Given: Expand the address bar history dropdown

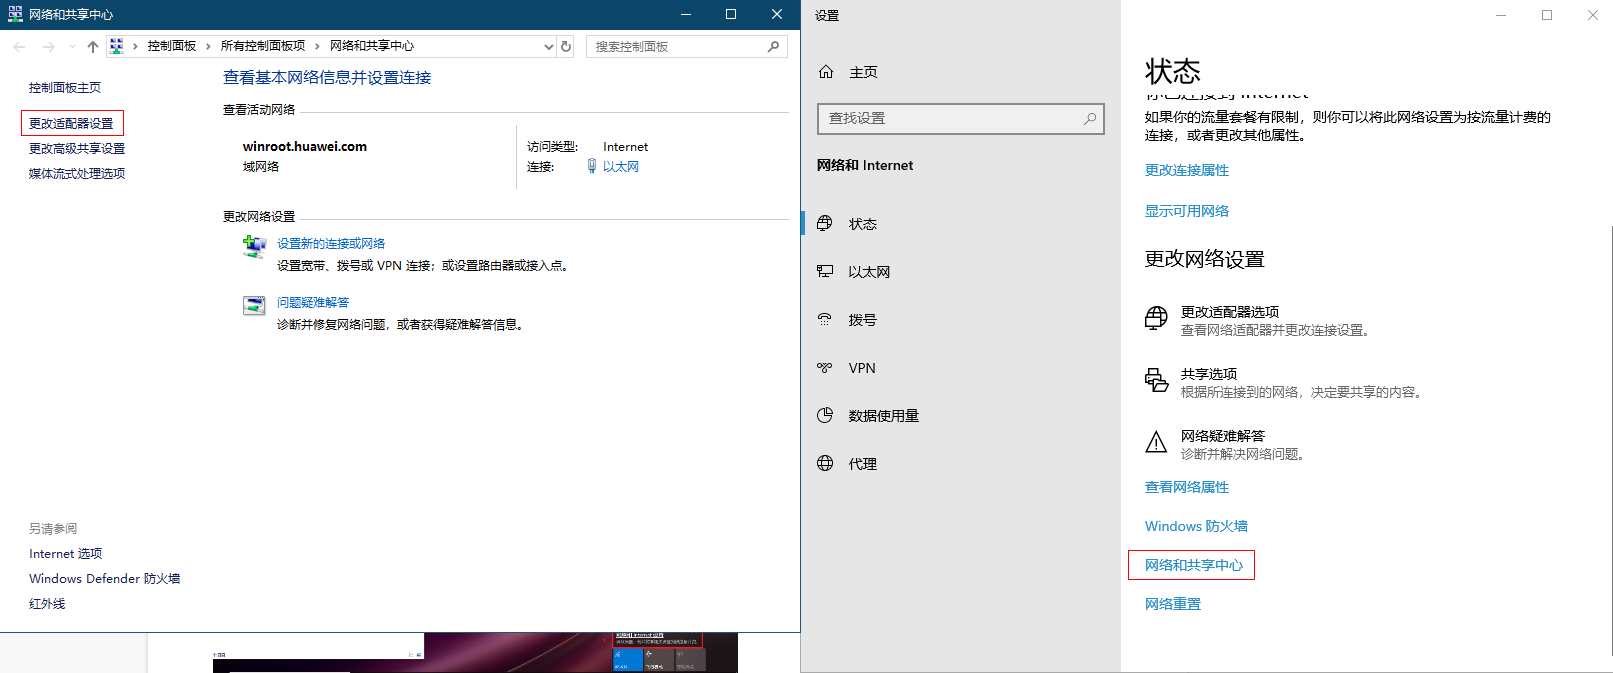Looking at the screenshot, I should [548, 46].
